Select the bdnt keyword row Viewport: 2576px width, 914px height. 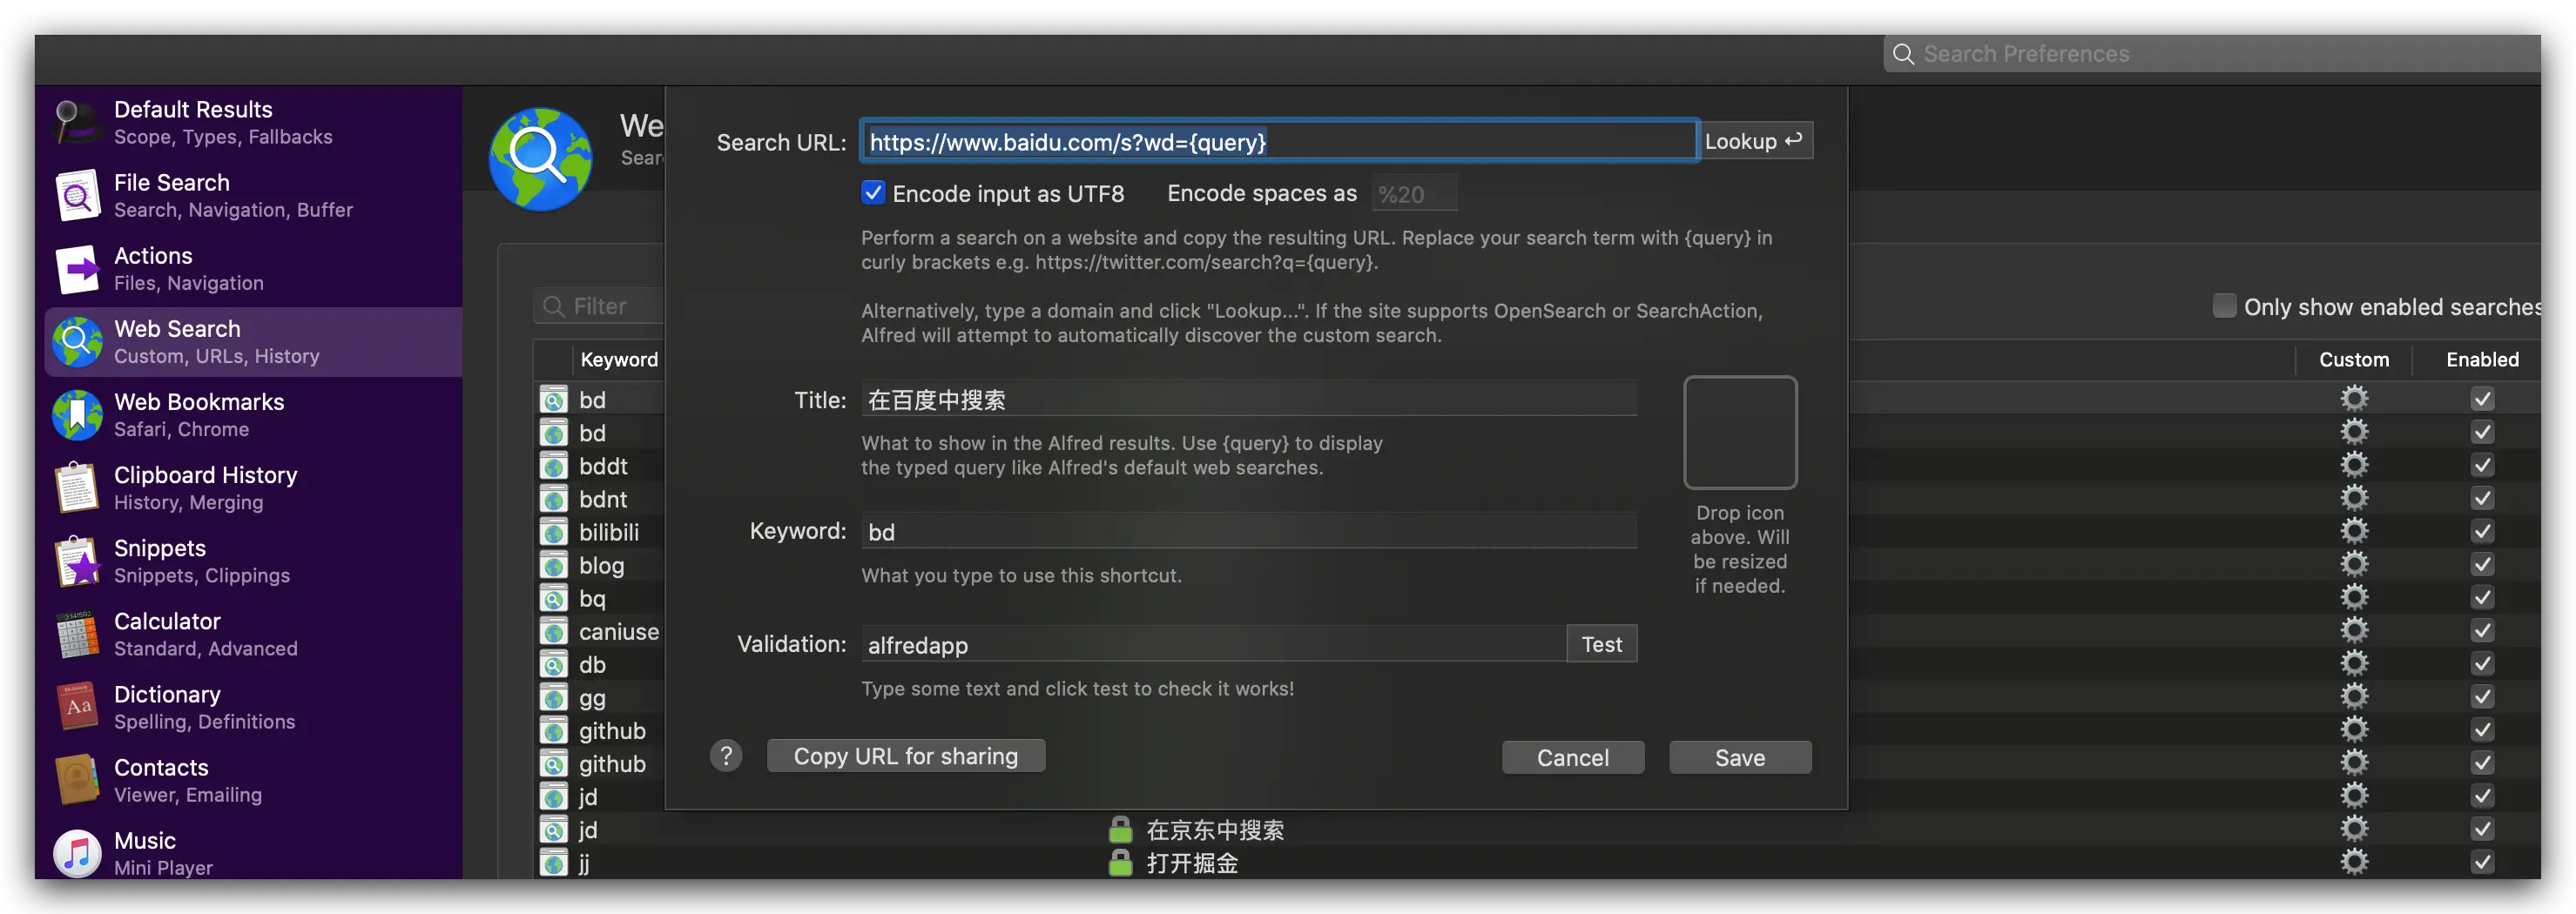(603, 499)
